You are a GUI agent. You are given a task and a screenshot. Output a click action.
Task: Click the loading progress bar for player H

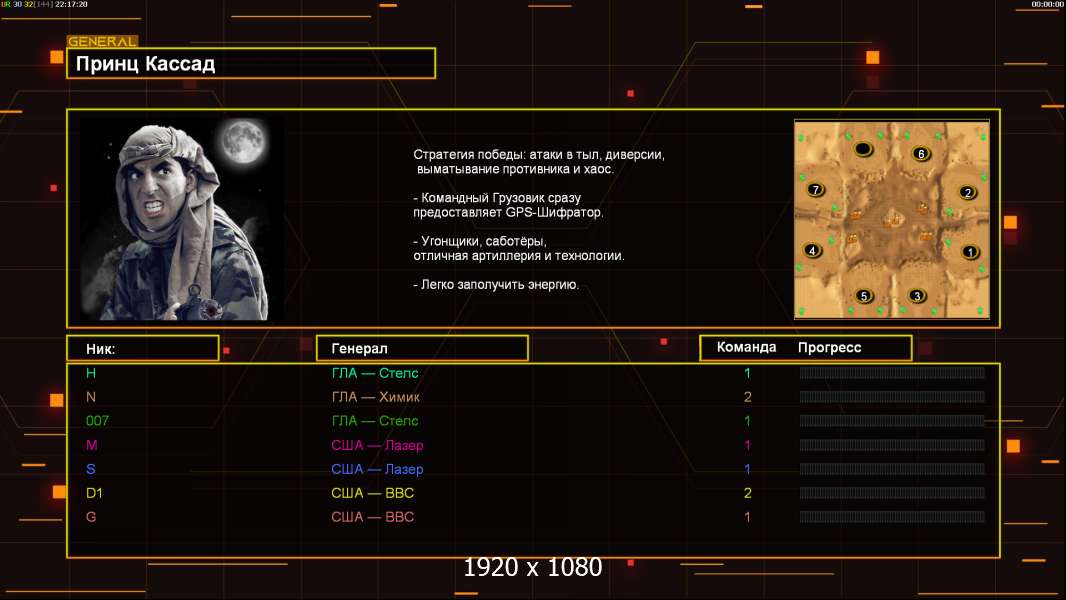click(892, 372)
